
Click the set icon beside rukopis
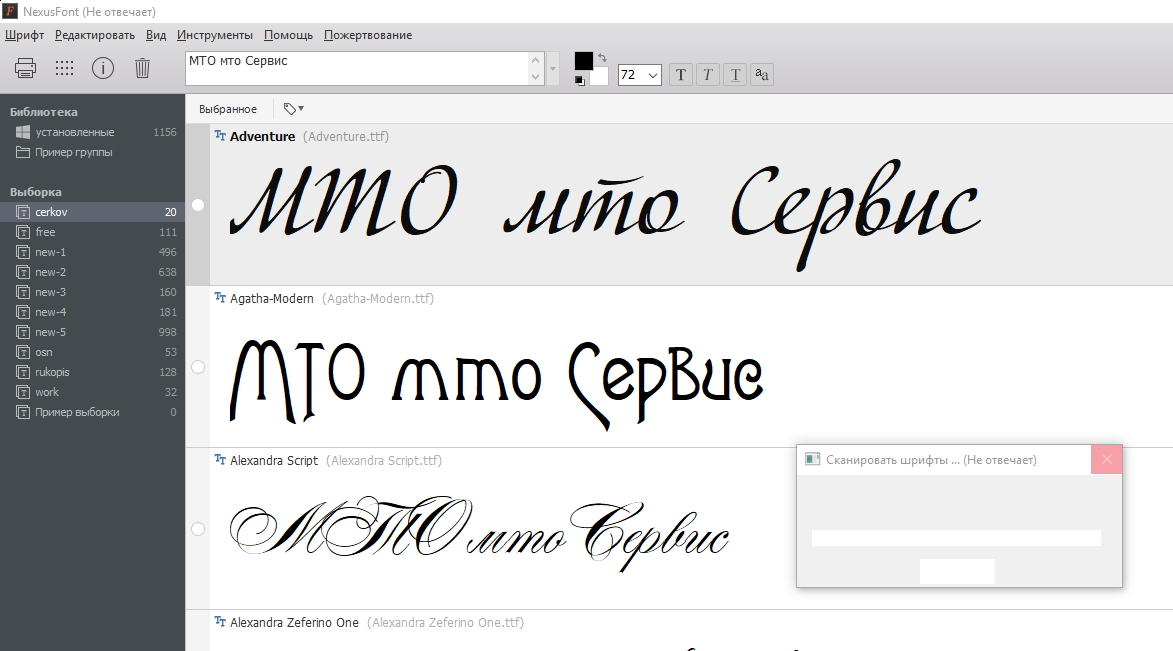coord(23,372)
